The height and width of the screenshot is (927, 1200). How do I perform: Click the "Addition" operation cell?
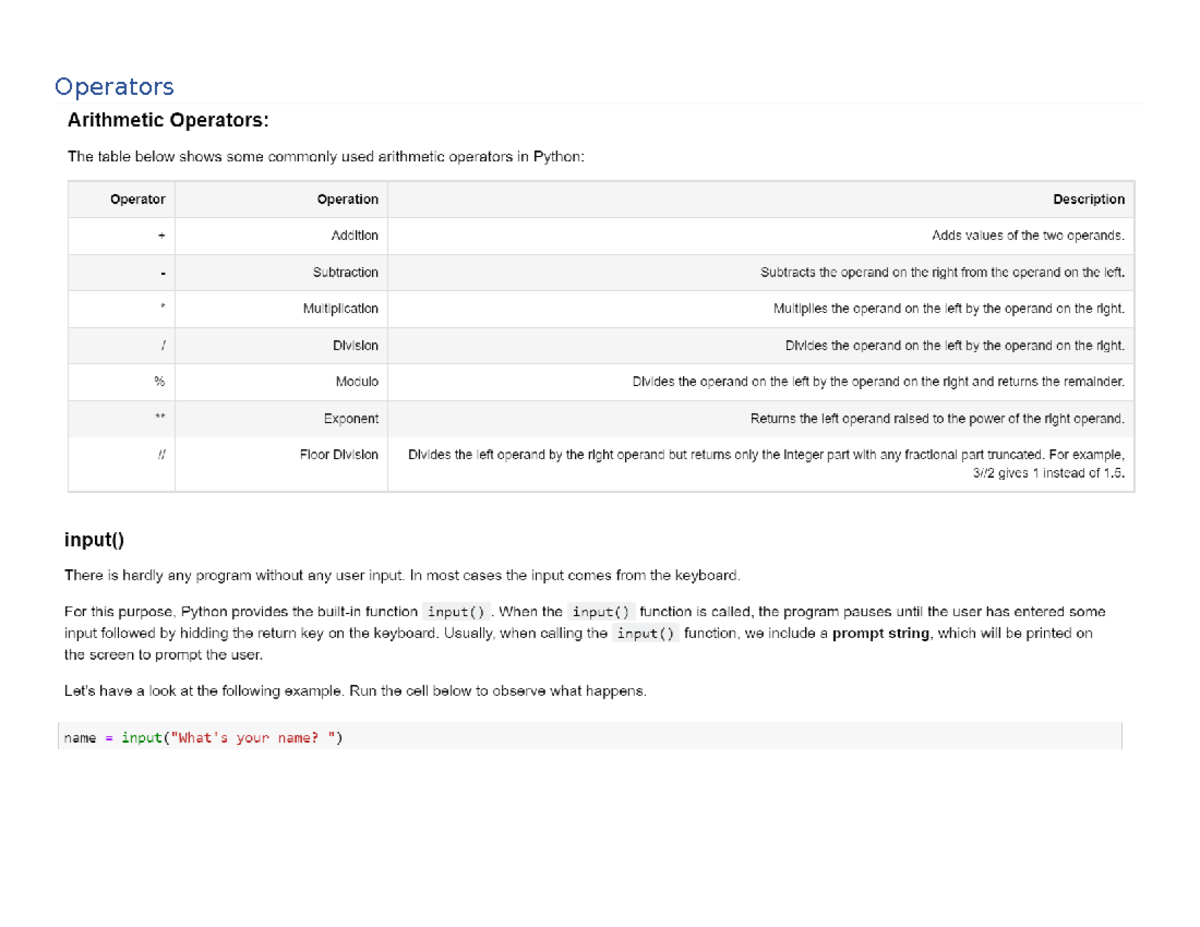tap(354, 236)
